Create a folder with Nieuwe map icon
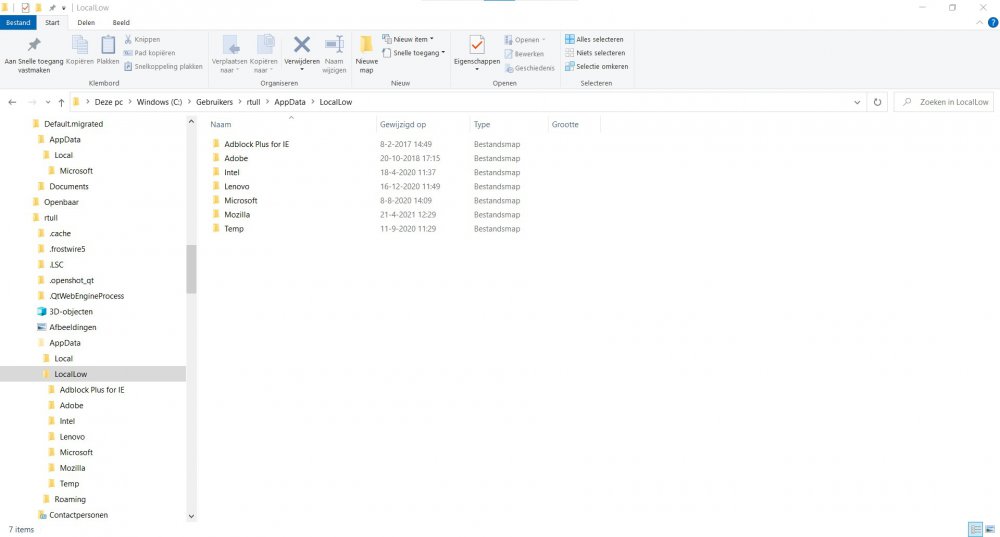Image resolution: width=1000 pixels, height=537 pixels. pos(366,50)
